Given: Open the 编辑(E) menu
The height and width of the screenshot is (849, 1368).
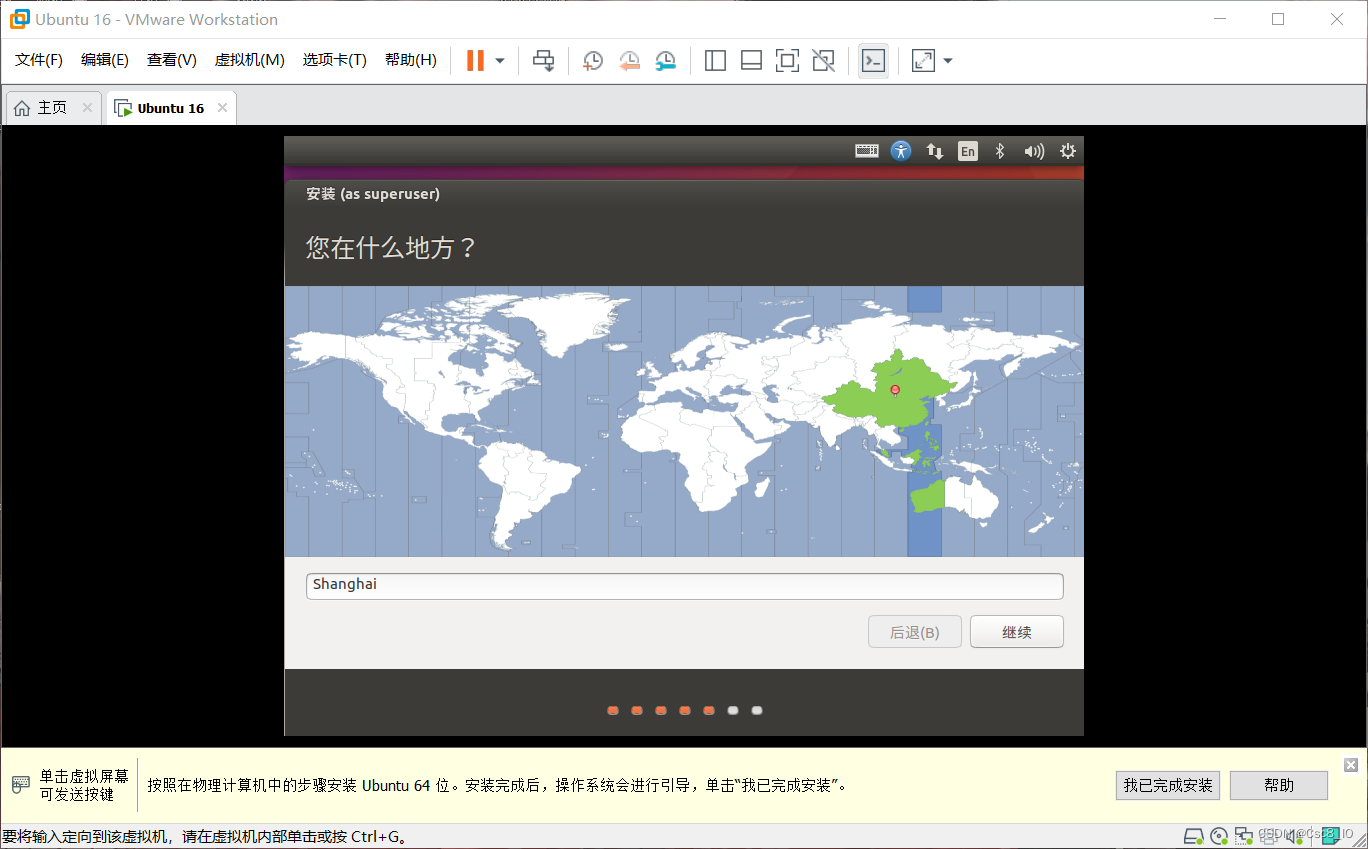Looking at the screenshot, I should point(105,60).
